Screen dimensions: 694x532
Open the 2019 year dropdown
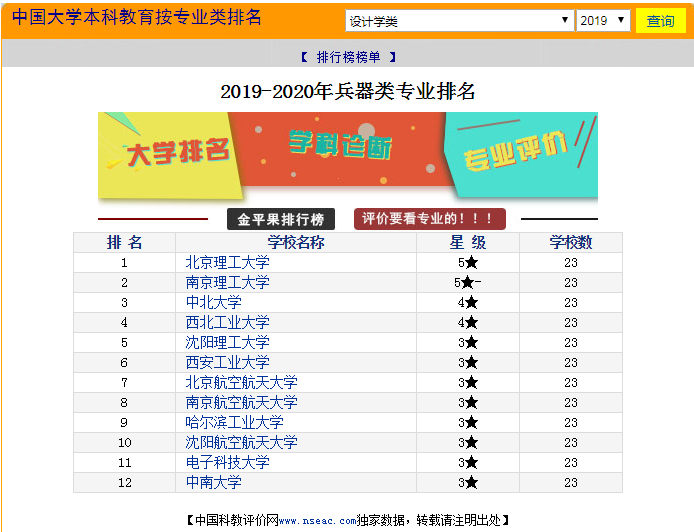coord(603,21)
